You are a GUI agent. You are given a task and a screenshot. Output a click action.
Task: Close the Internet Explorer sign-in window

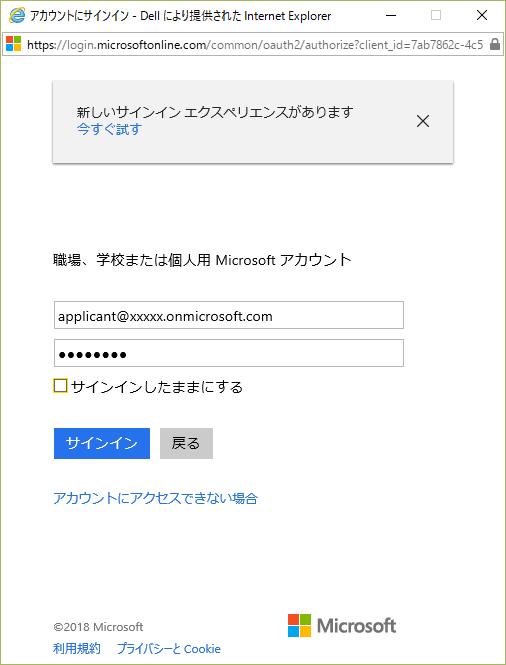tap(482, 16)
